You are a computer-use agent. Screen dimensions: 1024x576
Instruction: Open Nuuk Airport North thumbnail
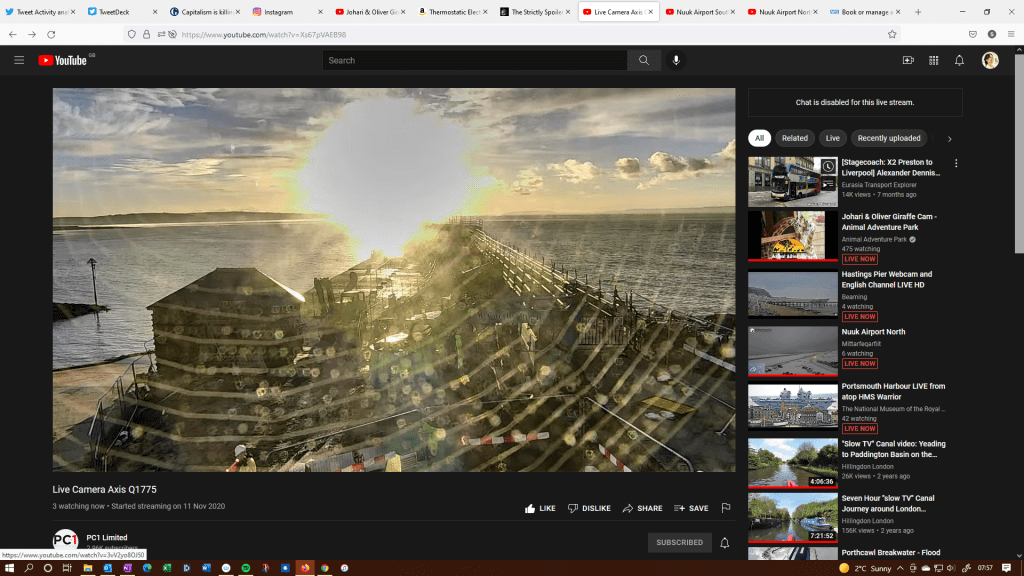pyautogui.click(x=793, y=350)
